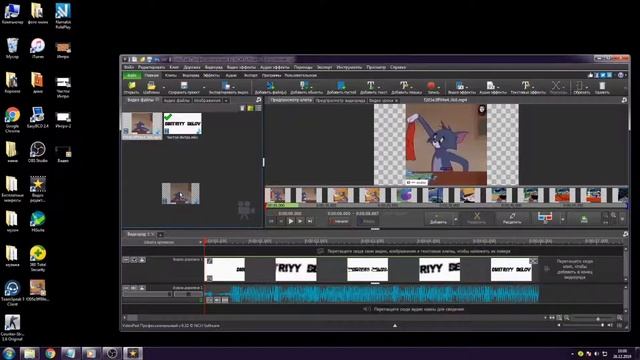
Task: Open the Video effects menu
Action: pyautogui.click(x=241, y=67)
